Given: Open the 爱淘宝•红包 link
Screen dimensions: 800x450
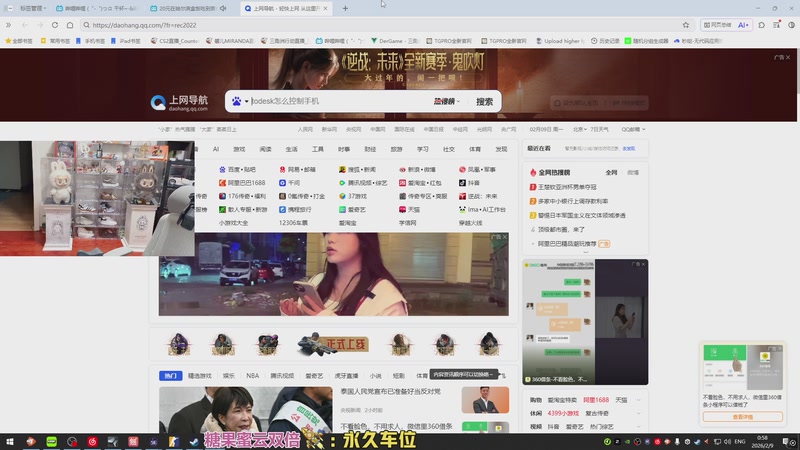Looking at the screenshot, I should pyautogui.click(x=420, y=183).
